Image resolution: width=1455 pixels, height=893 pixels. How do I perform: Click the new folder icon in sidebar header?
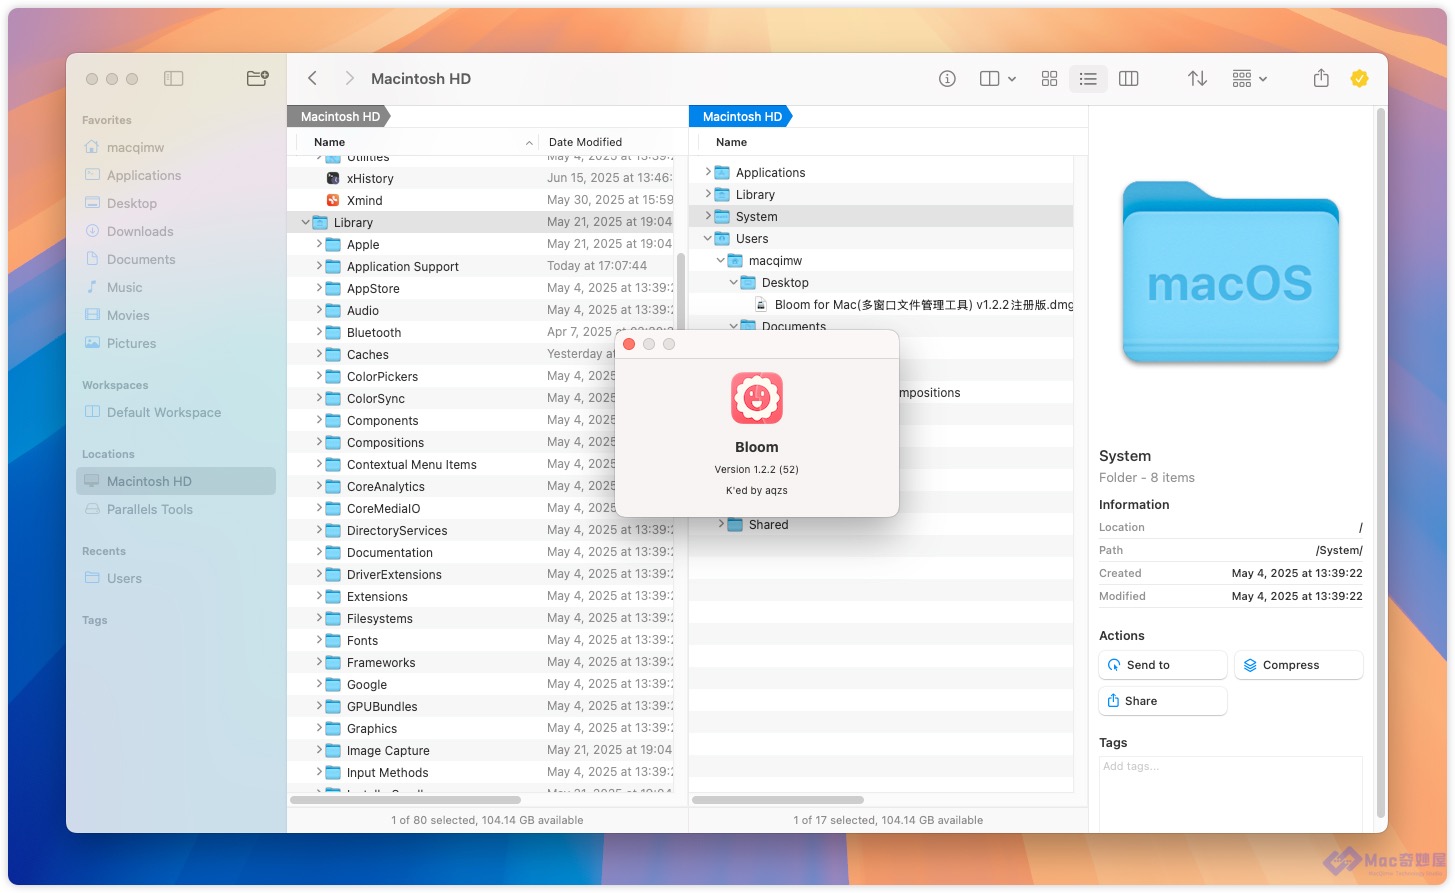click(x=257, y=78)
